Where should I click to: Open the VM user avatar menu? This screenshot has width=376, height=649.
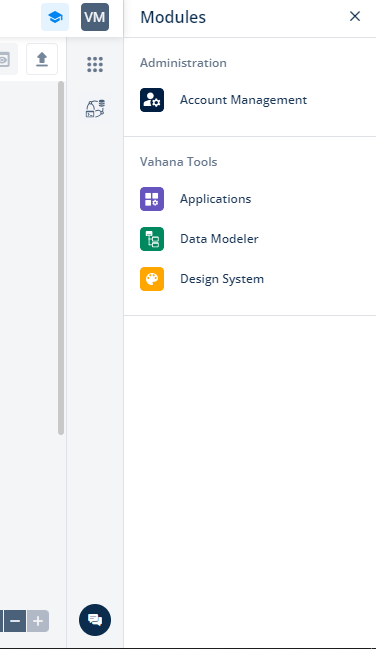pyautogui.click(x=95, y=17)
